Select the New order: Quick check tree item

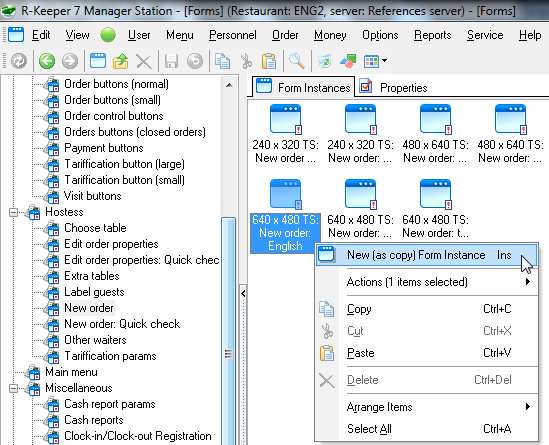tap(122, 324)
